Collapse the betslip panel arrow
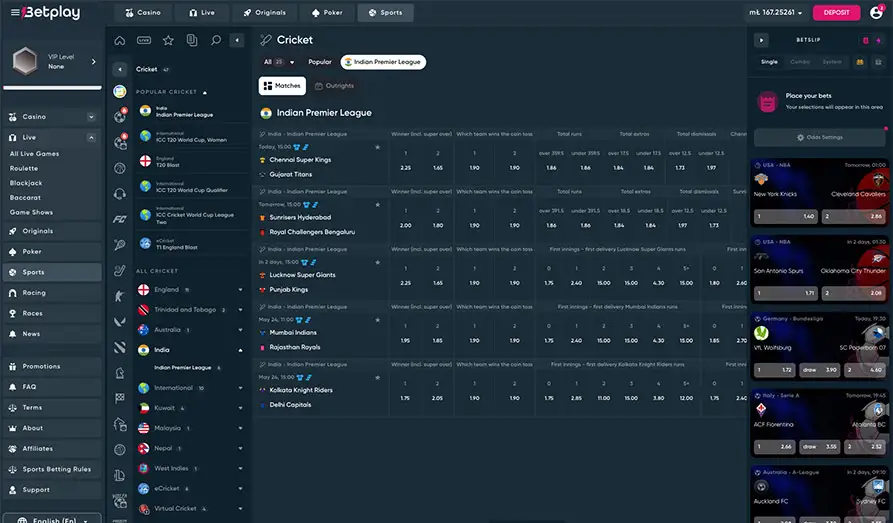 click(x=761, y=40)
